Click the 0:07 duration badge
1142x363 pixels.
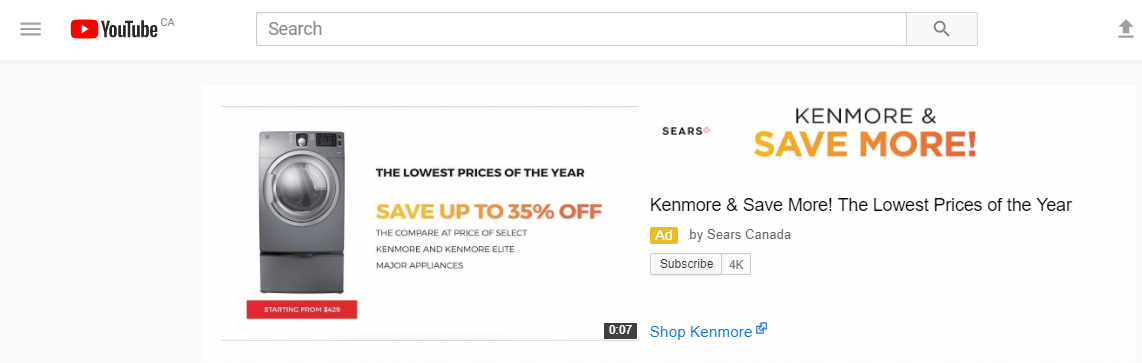[620, 330]
